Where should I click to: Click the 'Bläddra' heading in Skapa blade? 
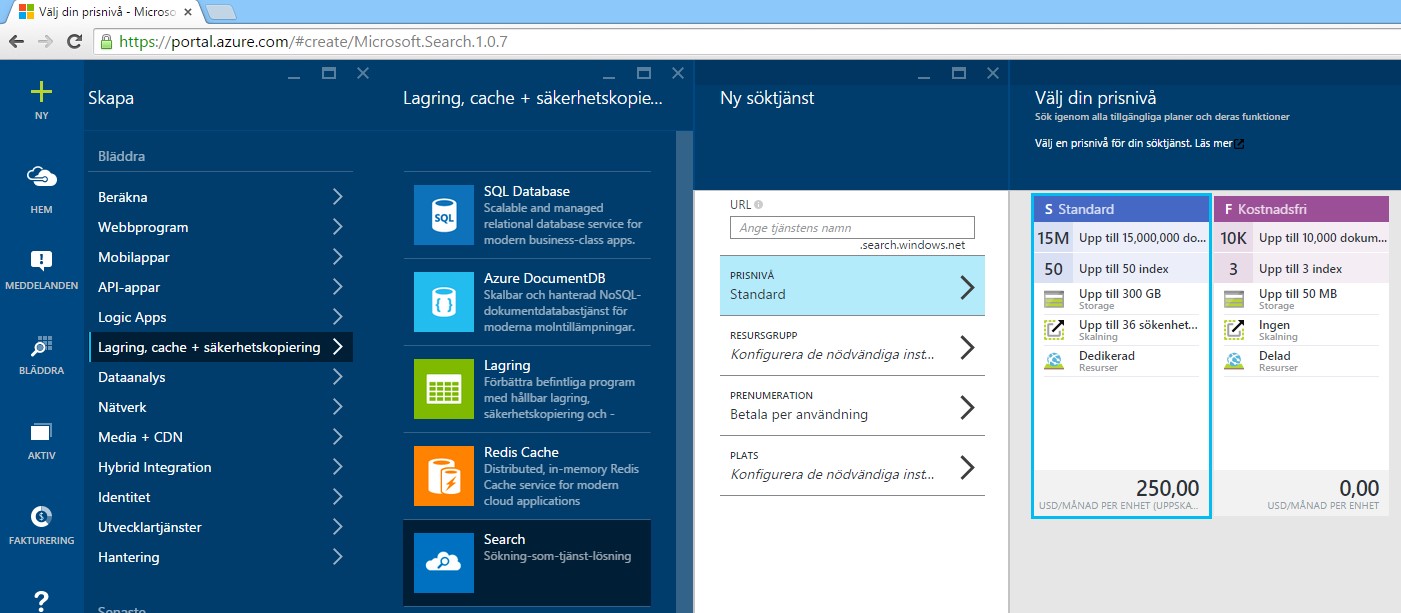click(122, 157)
